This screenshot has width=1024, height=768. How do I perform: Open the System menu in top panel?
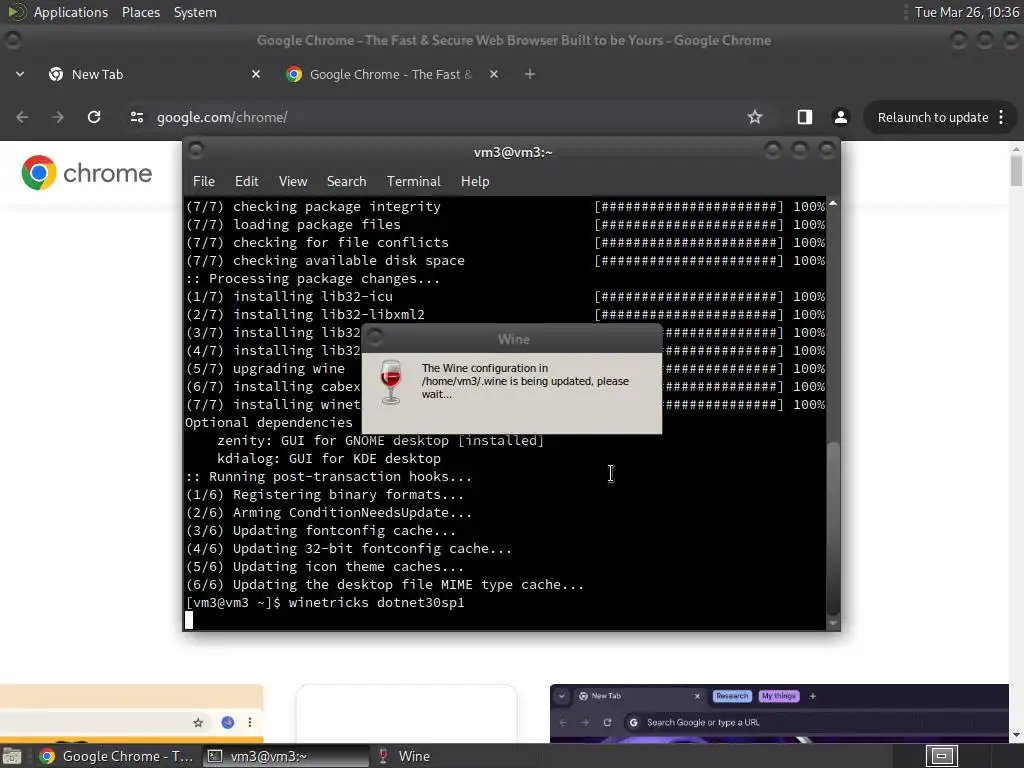(x=195, y=12)
